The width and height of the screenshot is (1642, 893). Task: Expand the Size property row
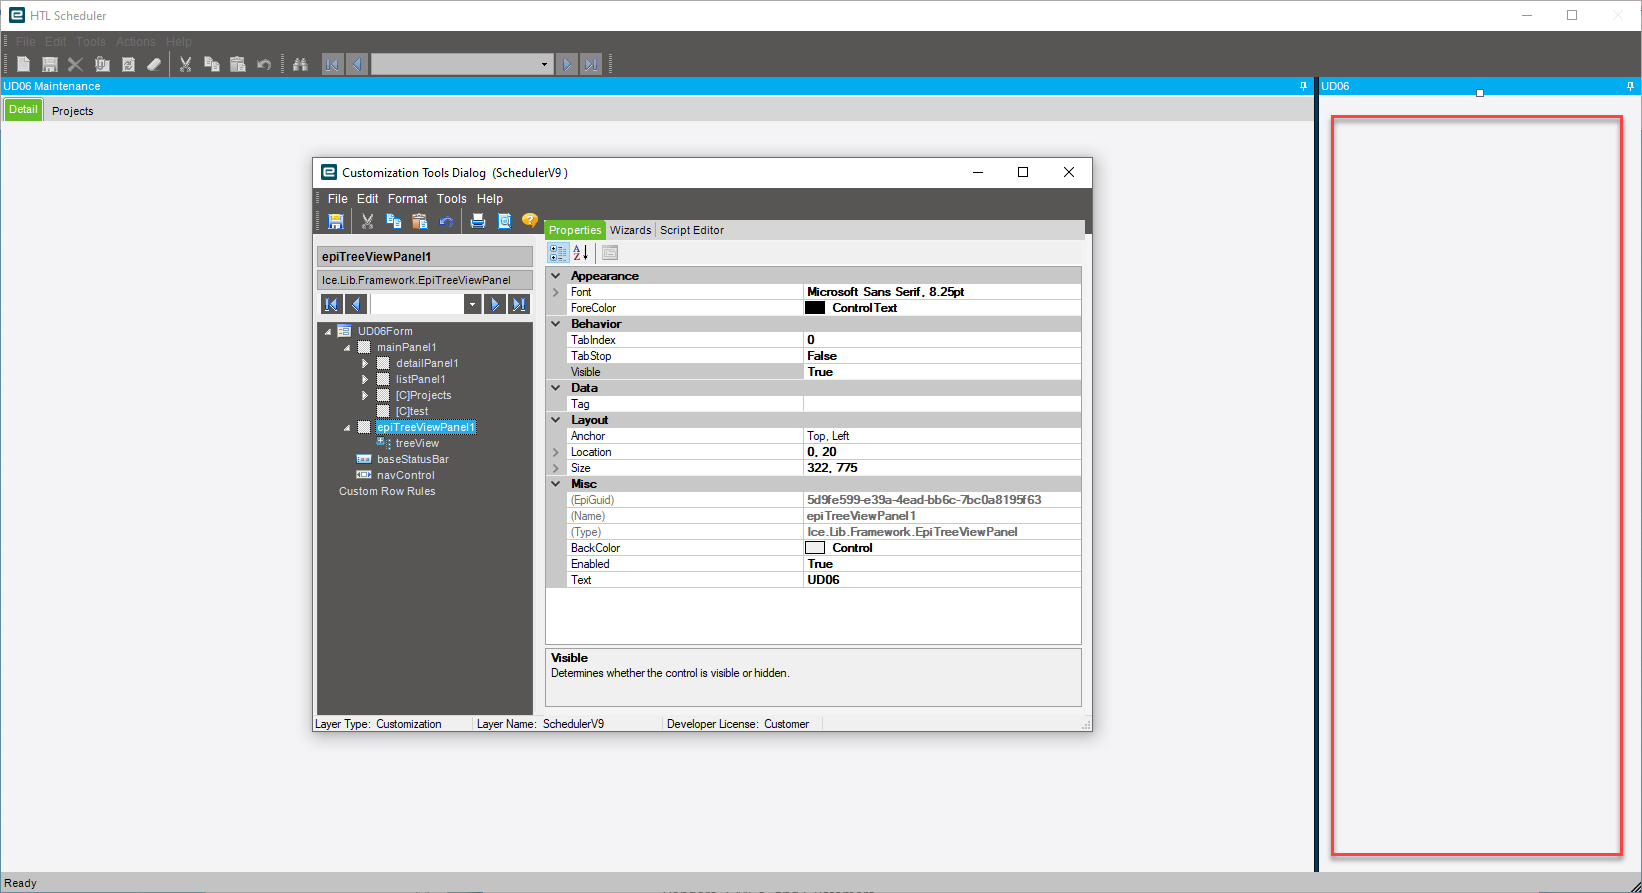(x=556, y=468)
